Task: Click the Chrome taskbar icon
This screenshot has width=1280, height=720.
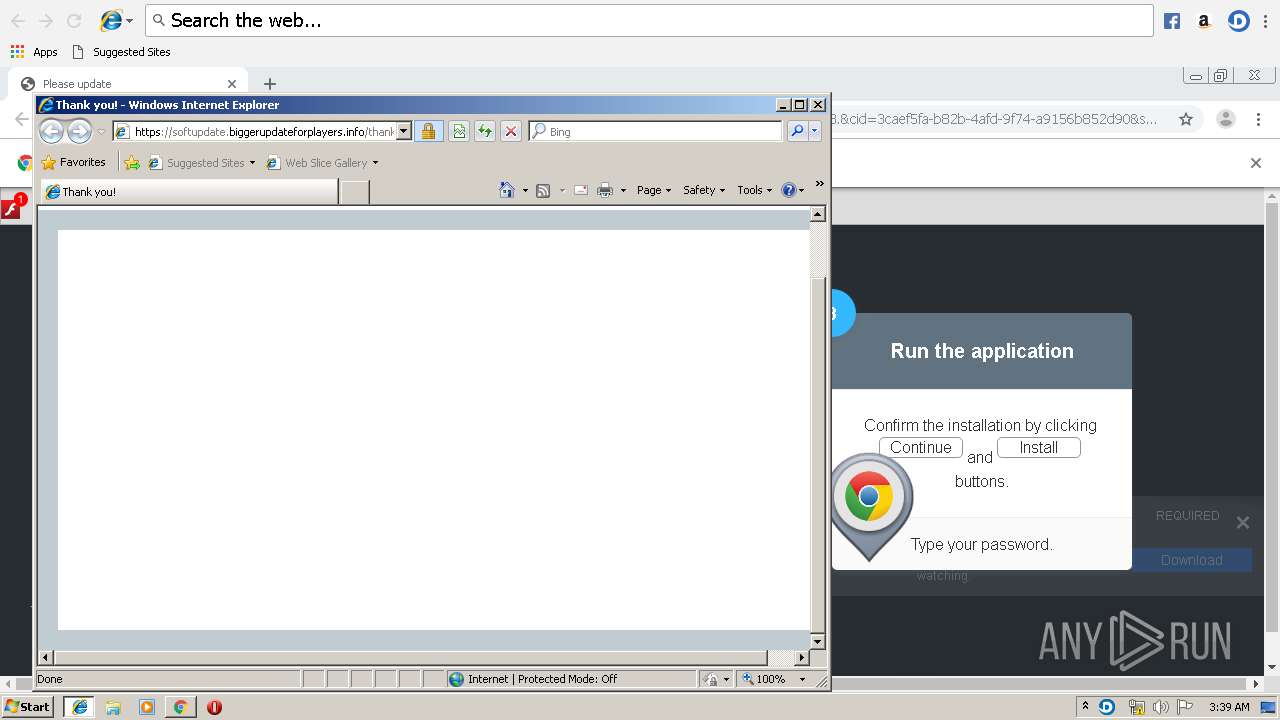Action: (x=180, y=707)
